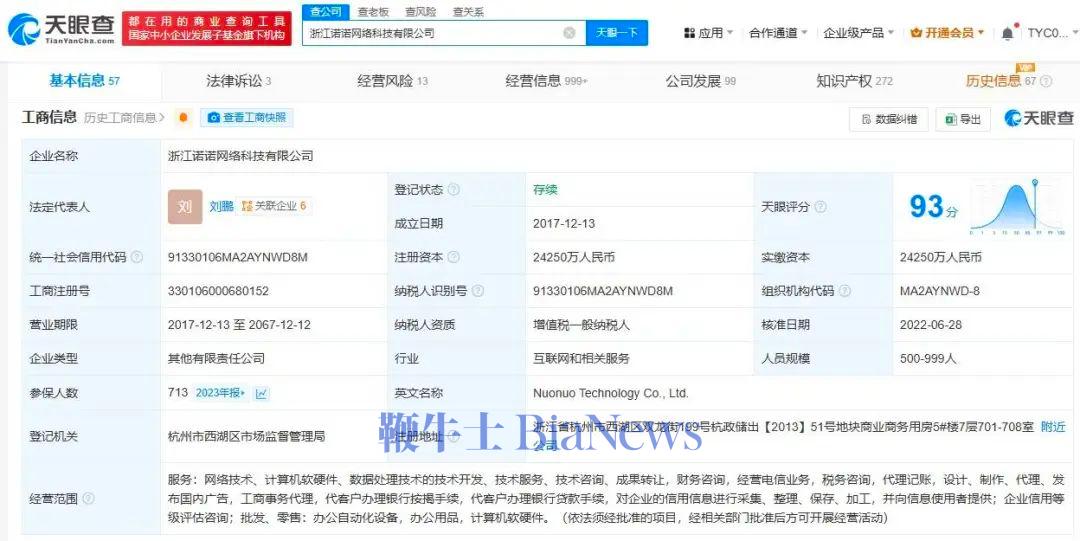Screen dimensions: 1080x541
Task: Click help icon next to 组织机构代码
Action: point(844,291)
